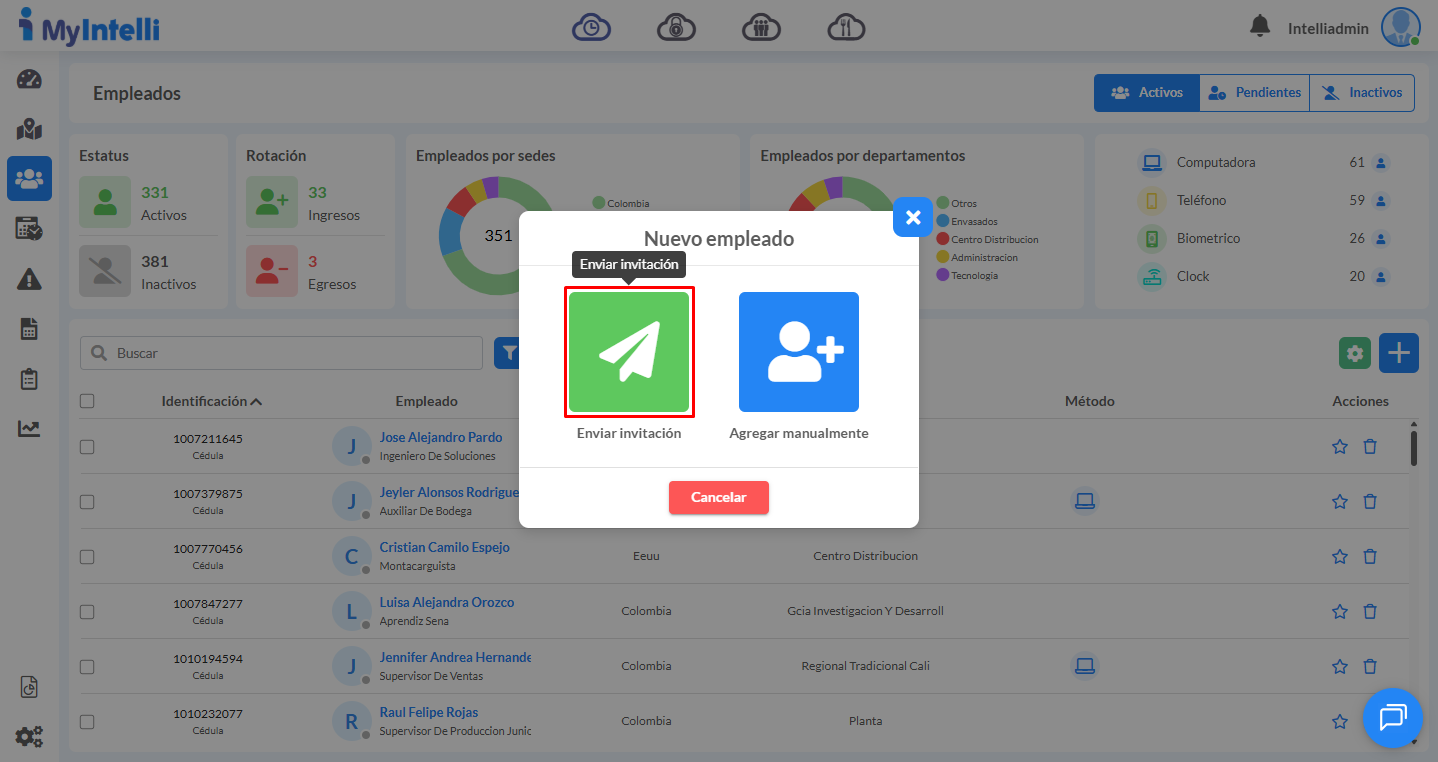Open the notifications bell icon
The width and height of the screenshot is (1438, 762).
point(1260,27)
